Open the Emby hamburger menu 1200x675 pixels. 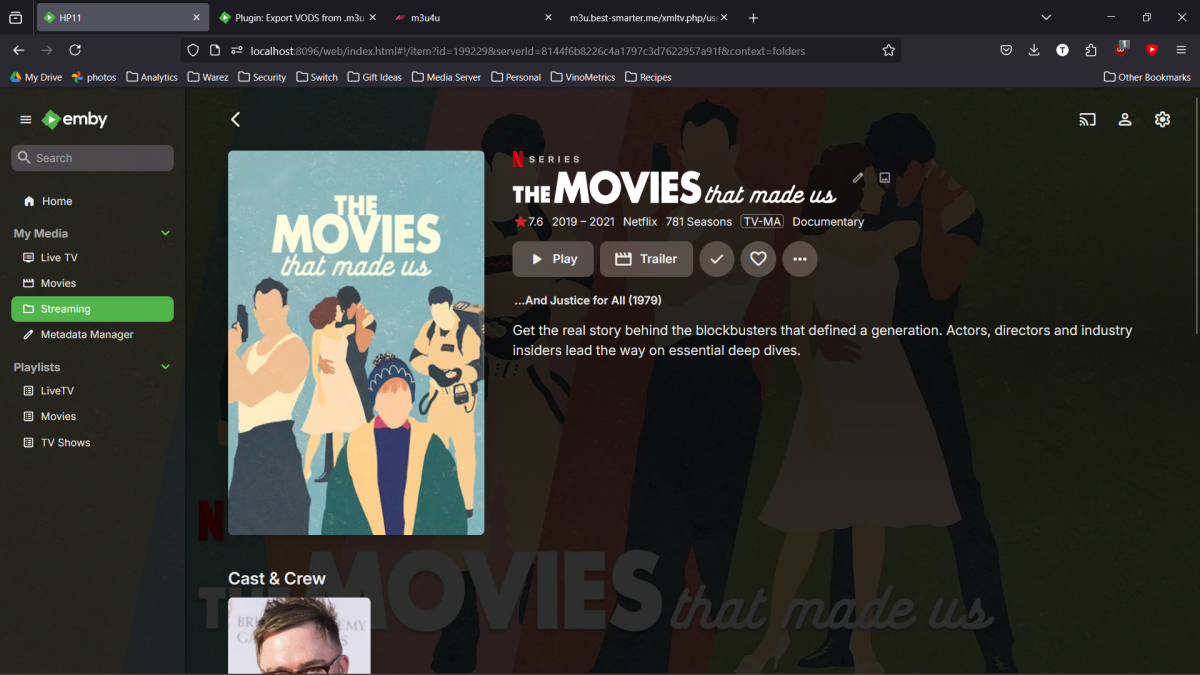pyautogui.click(x=26, y=120)
